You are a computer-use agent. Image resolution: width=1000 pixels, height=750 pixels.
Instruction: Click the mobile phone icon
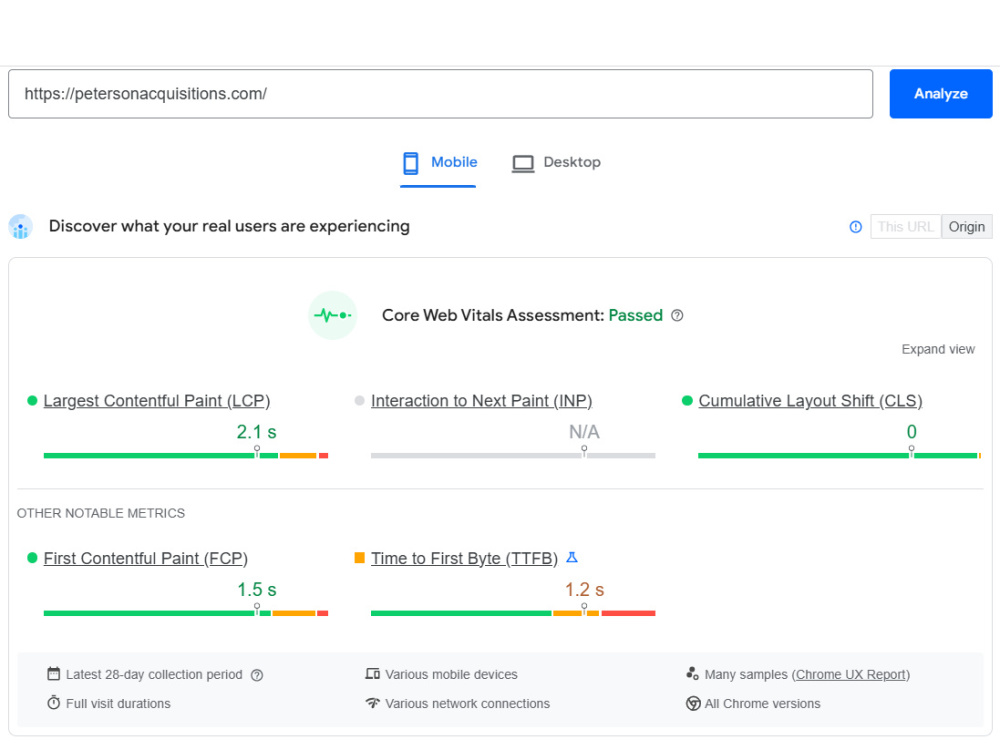[x=411, y=163]
